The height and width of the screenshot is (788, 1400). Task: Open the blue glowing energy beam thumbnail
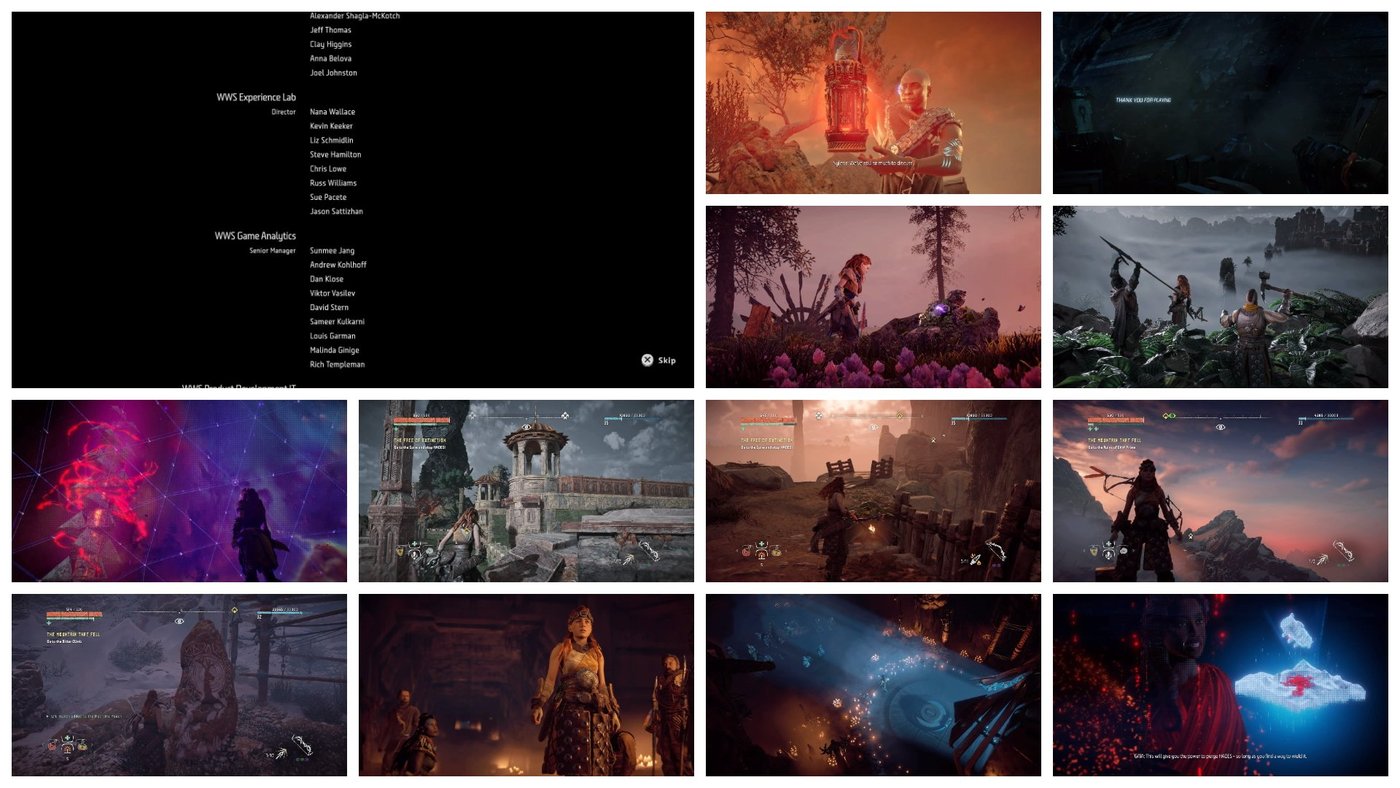pos(873,685)
